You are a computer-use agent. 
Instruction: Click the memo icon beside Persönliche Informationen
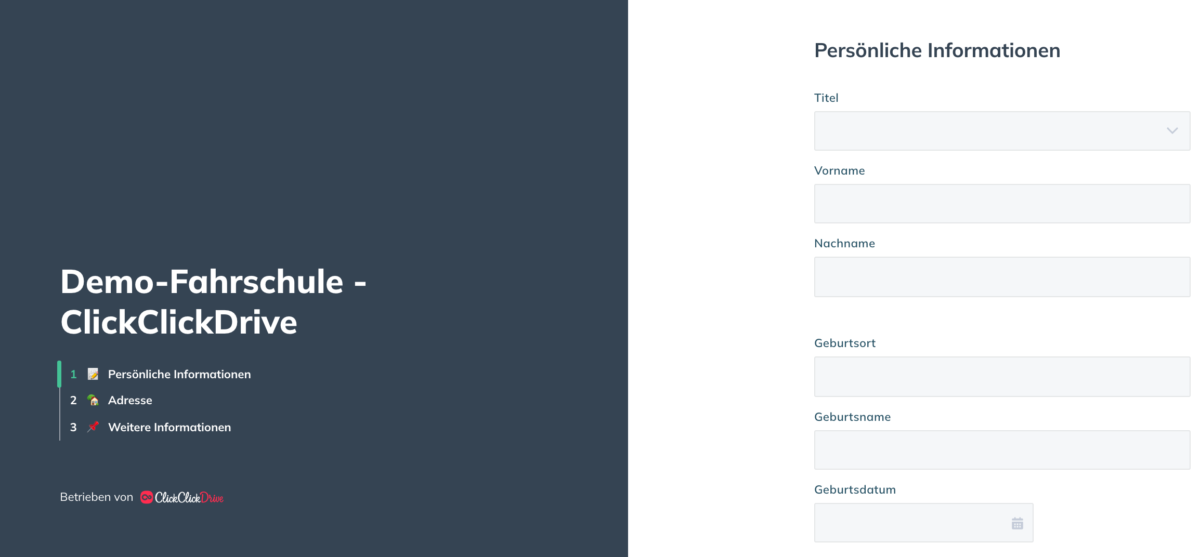point(93,374)
